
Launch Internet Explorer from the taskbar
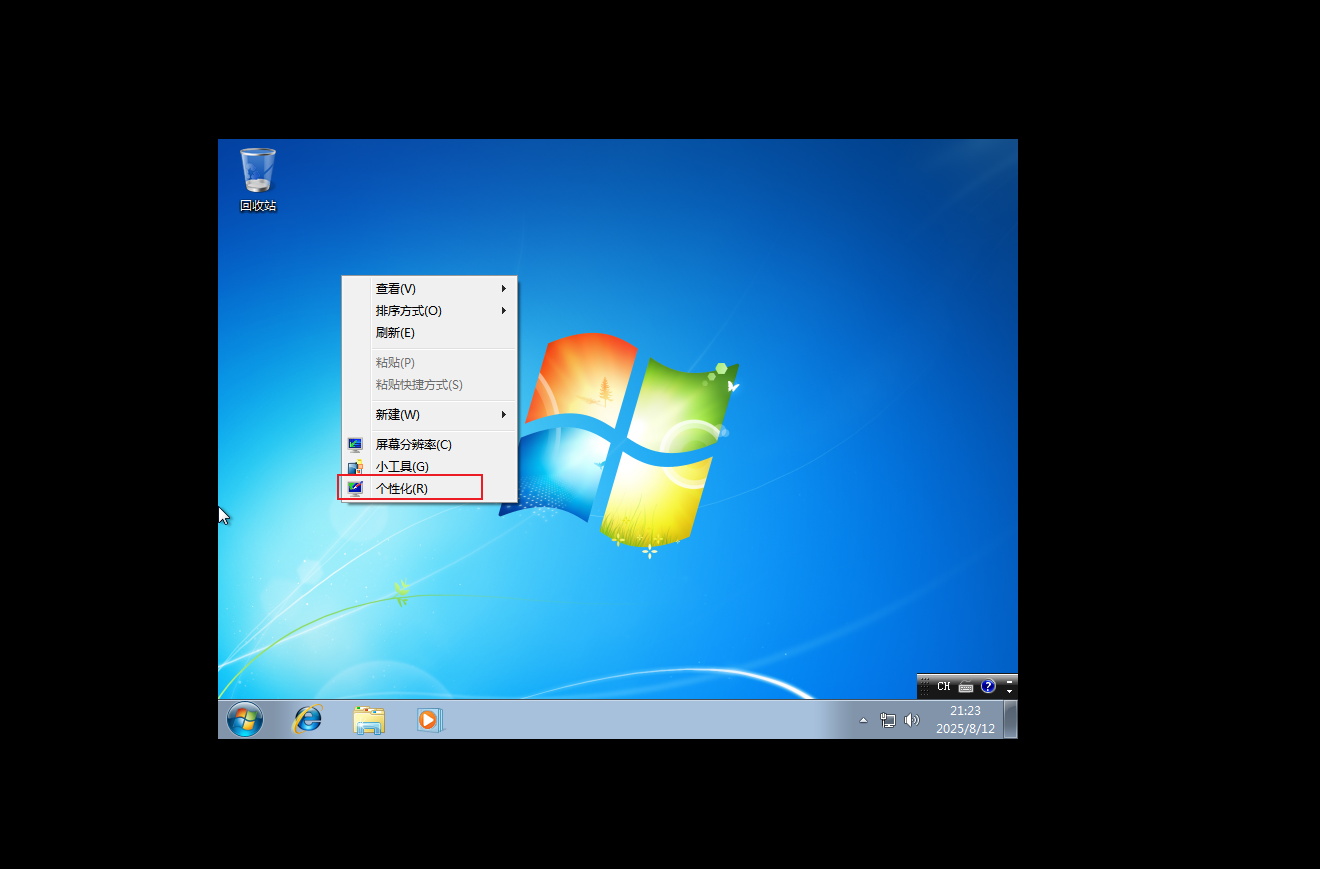307,719
